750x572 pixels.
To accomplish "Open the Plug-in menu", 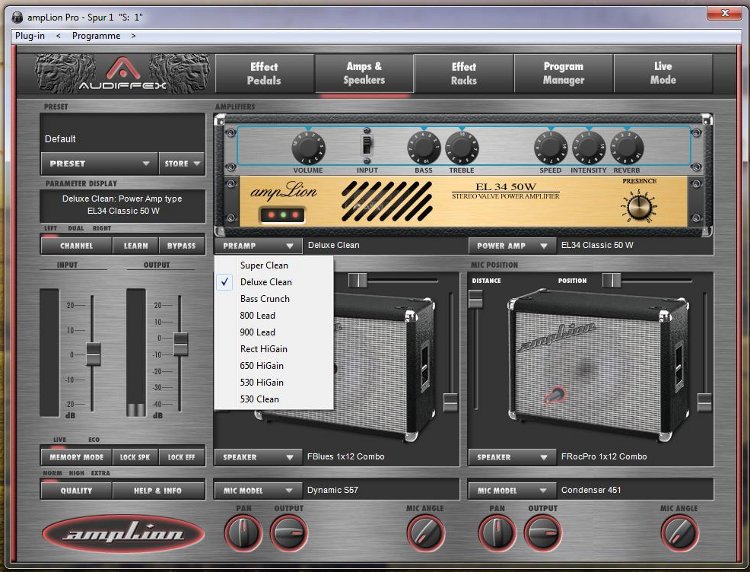I will pyautogui.click(x=30, y=36).
